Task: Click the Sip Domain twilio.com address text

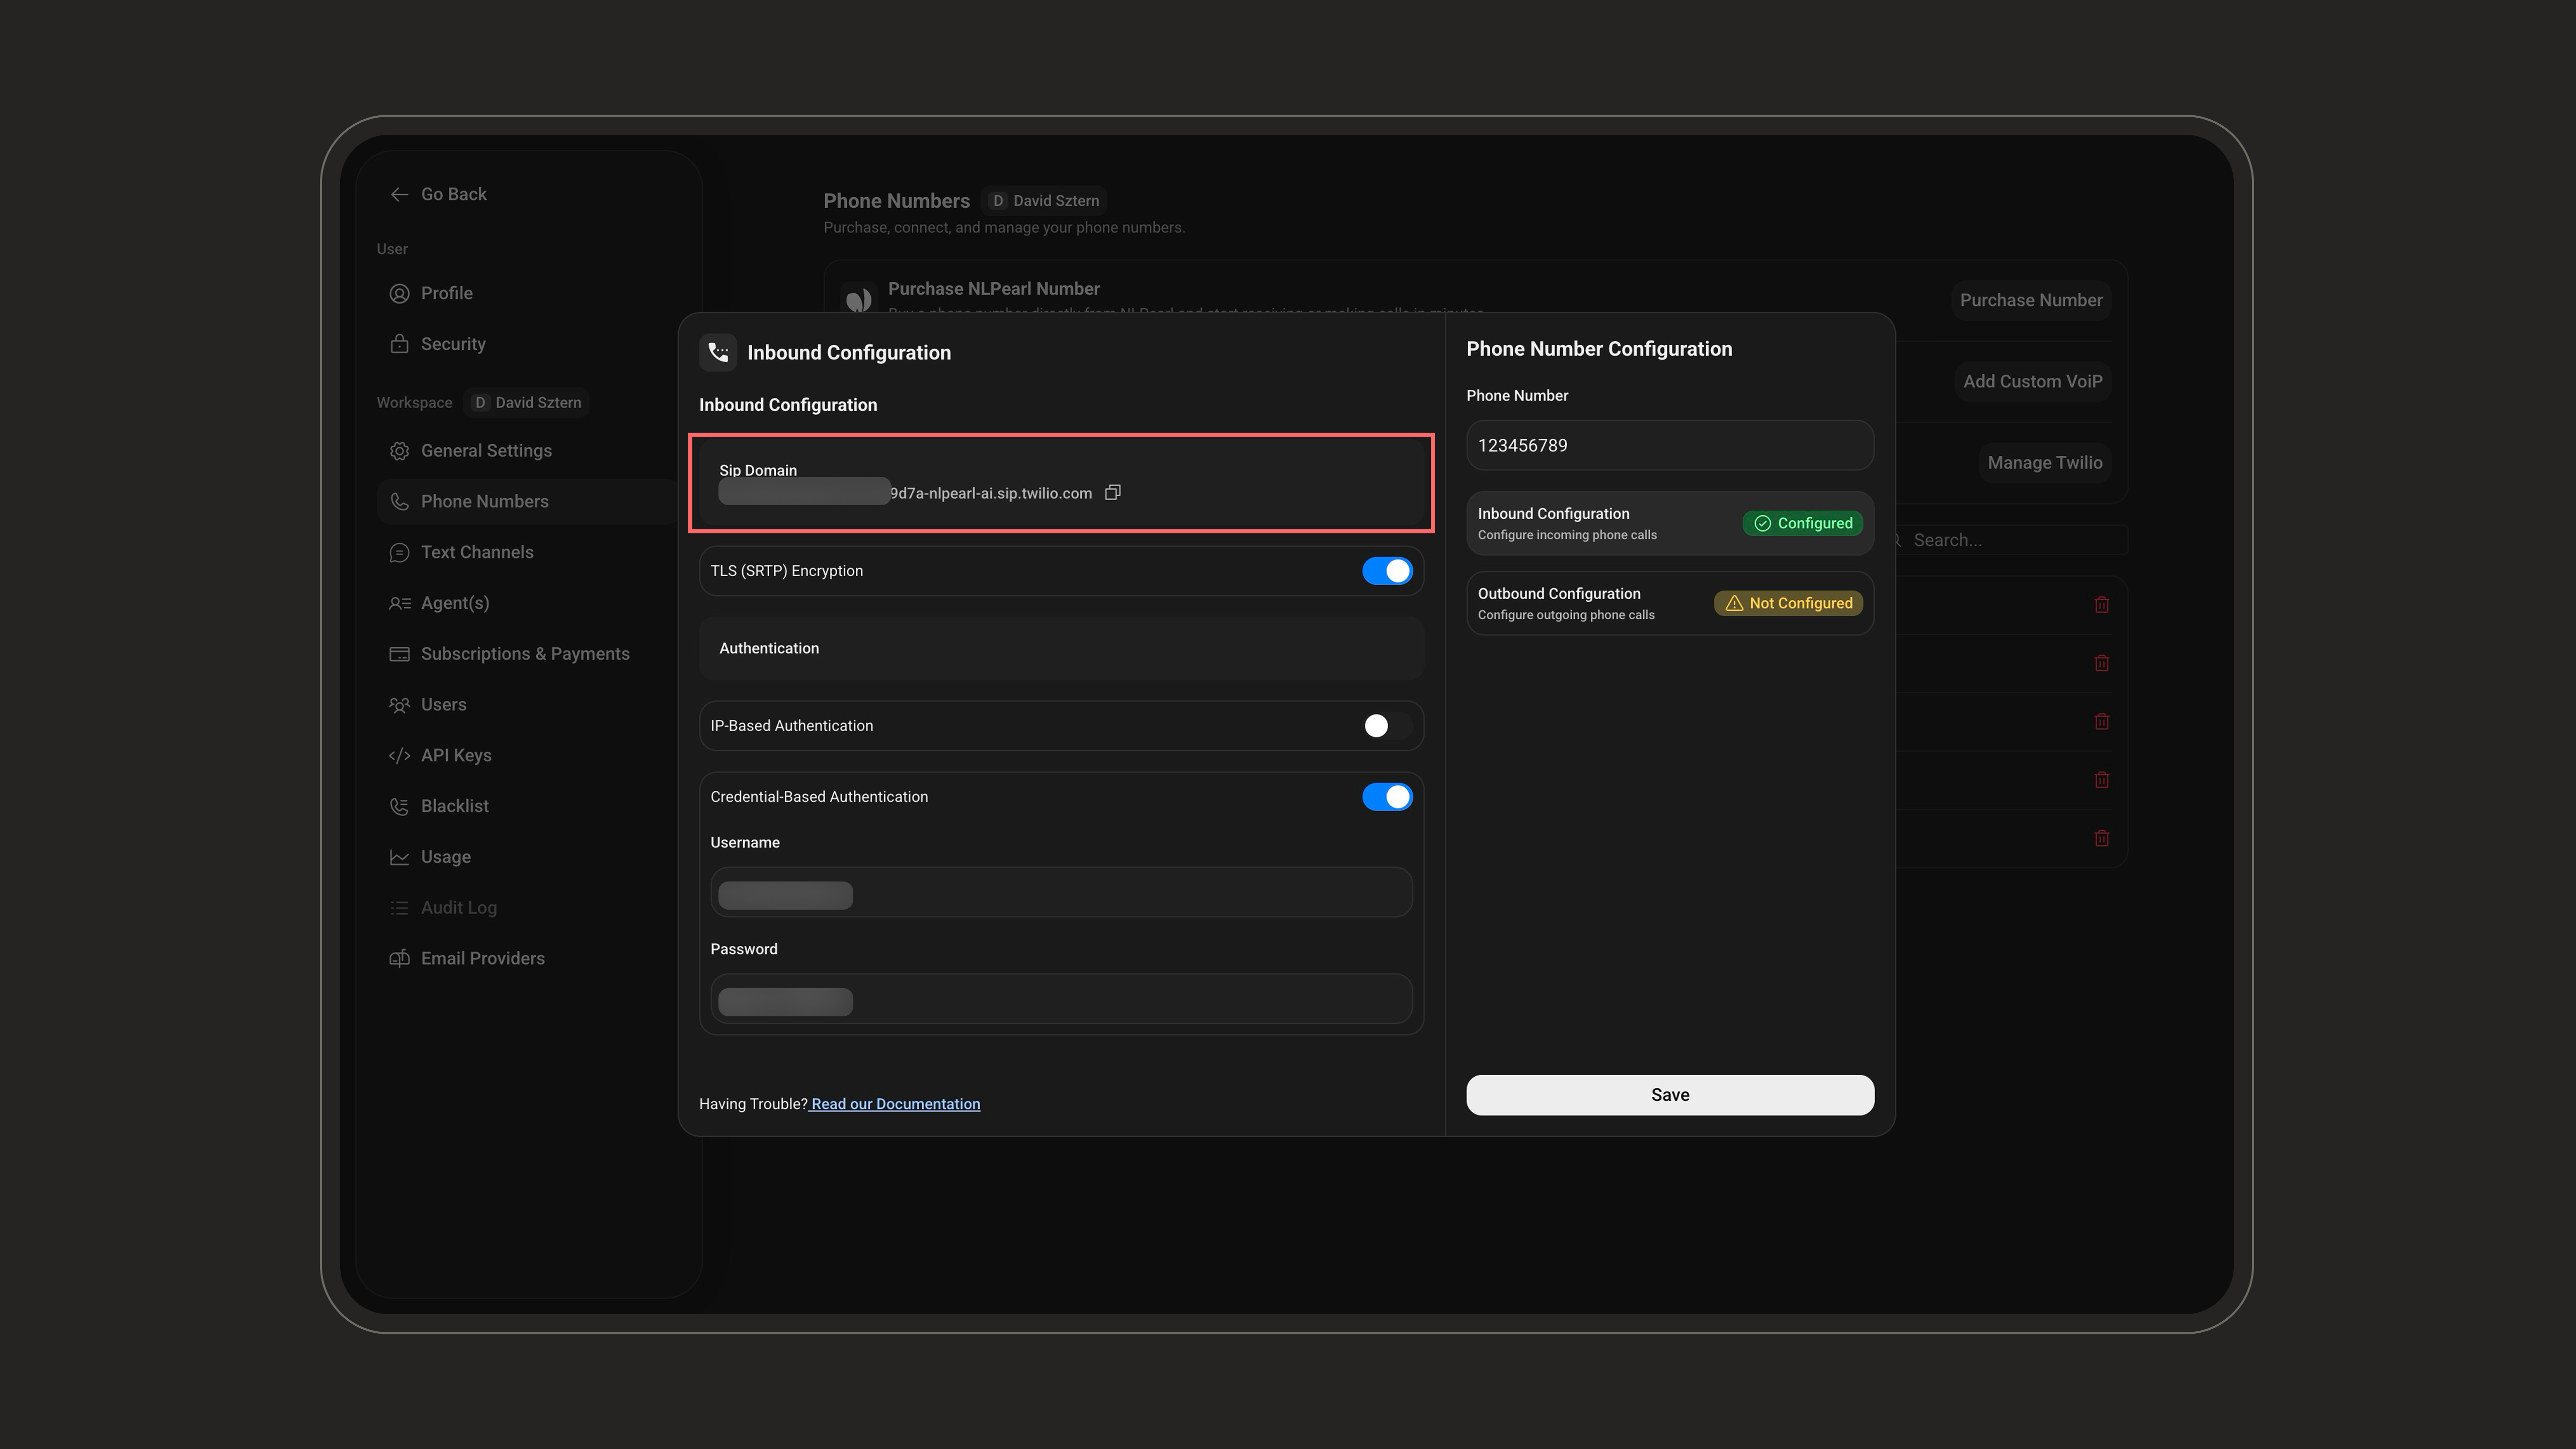Action: (x=990, y=493)
